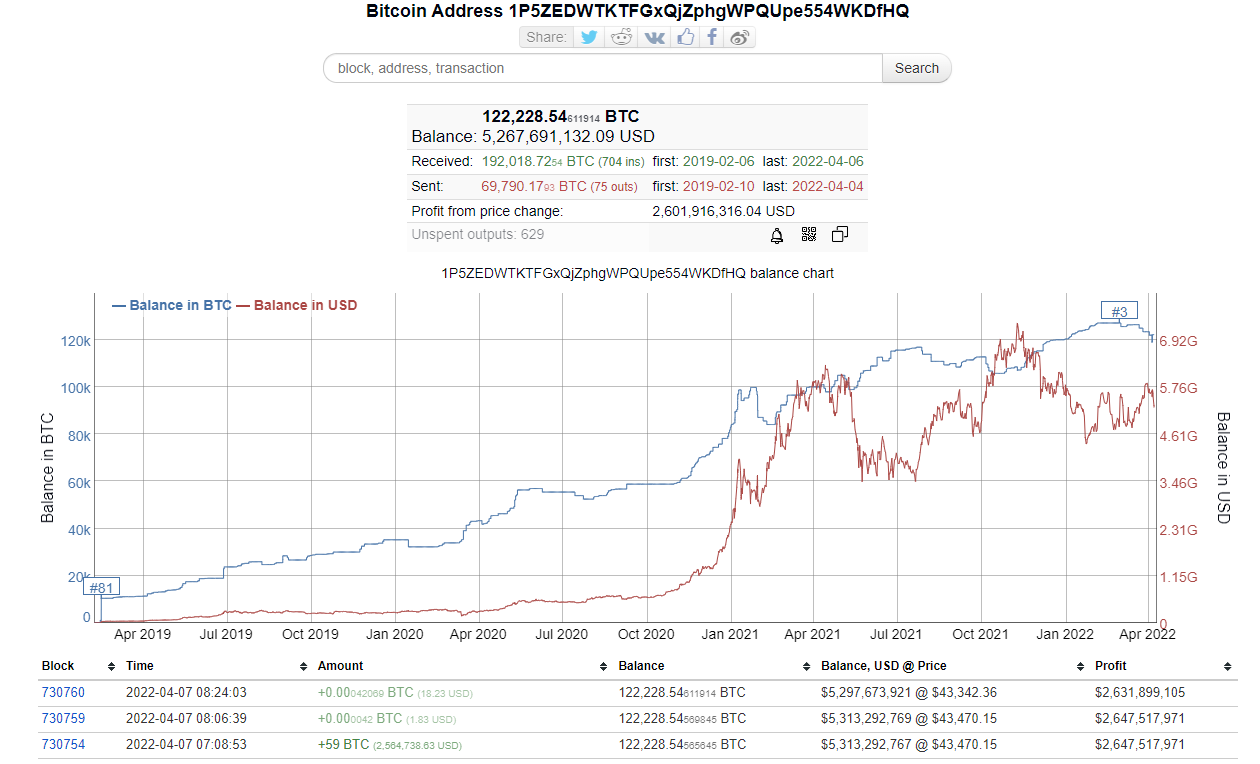Viewport: 1260px width, 764px height.
Task: Share the address via VK
Action: pyautogui.click(x=653, y=37)
